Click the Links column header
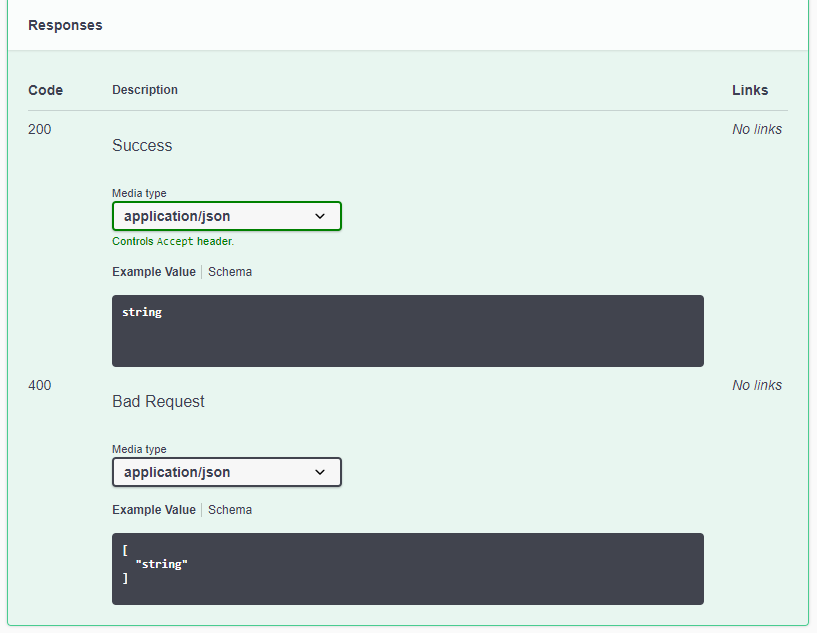 (750, 90)
